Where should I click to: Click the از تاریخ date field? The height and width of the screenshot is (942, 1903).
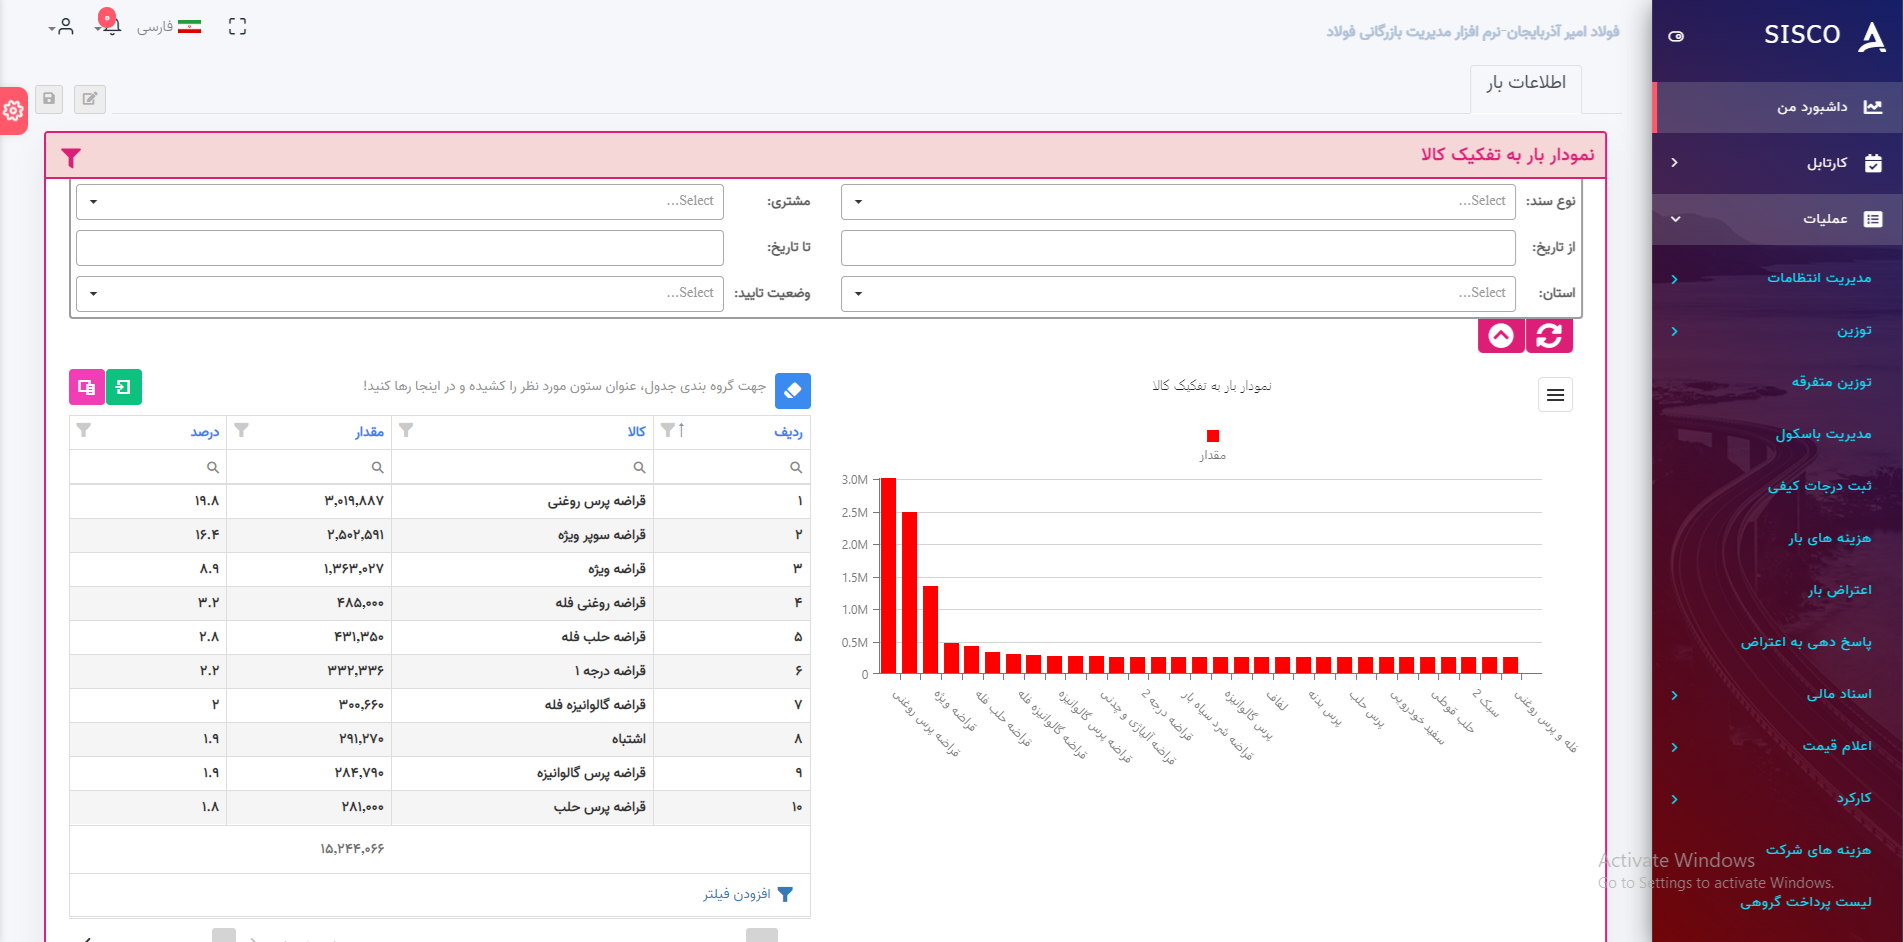pos(1178,248)
